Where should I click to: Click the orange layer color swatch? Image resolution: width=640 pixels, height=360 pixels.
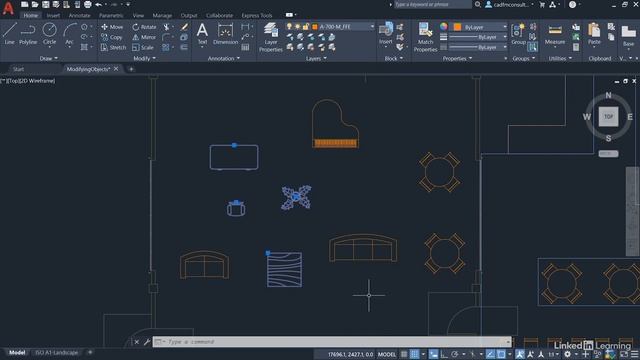click(315, 27)
